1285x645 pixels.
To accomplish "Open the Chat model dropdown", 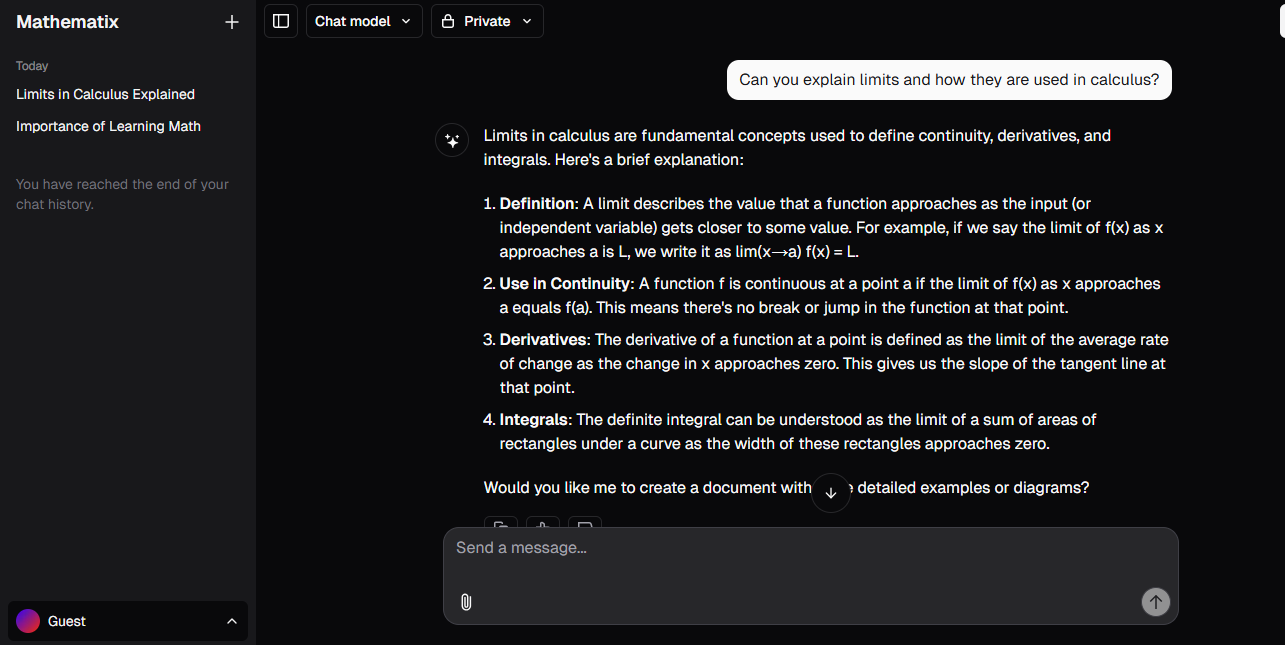I will pyautogui.click(x=364, y=21).
